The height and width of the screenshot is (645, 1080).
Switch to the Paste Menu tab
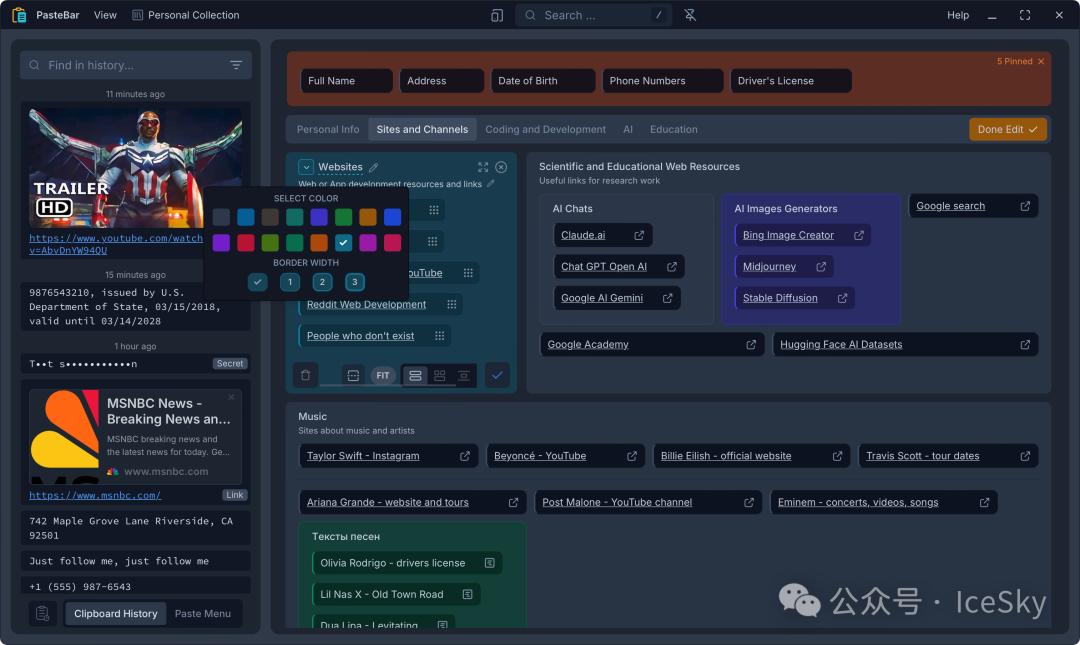pos(203,613)
